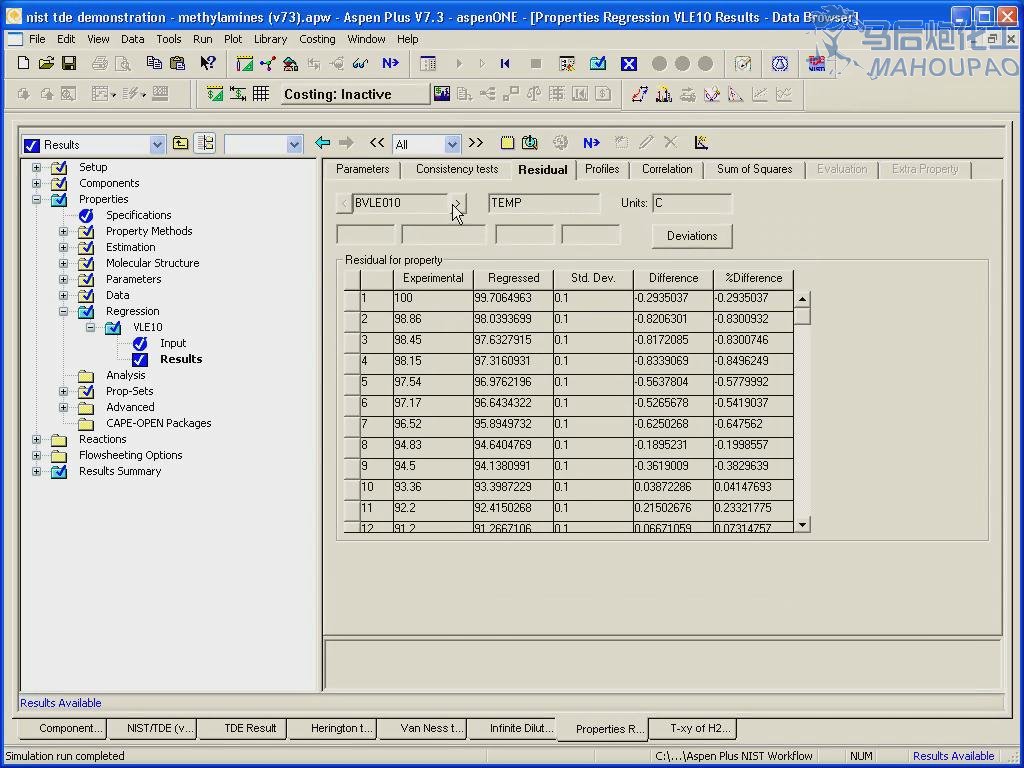Image resolution: width=1024 pixels, height=768 pixels.
Task: Open Components via the molecule icon
Action: (268, 63)
